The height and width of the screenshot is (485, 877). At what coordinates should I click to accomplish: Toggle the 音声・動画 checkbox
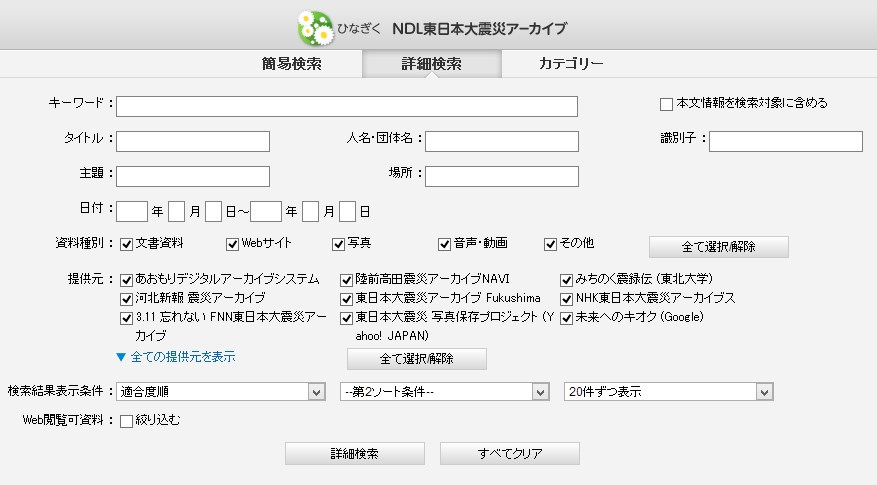[444, 244]
